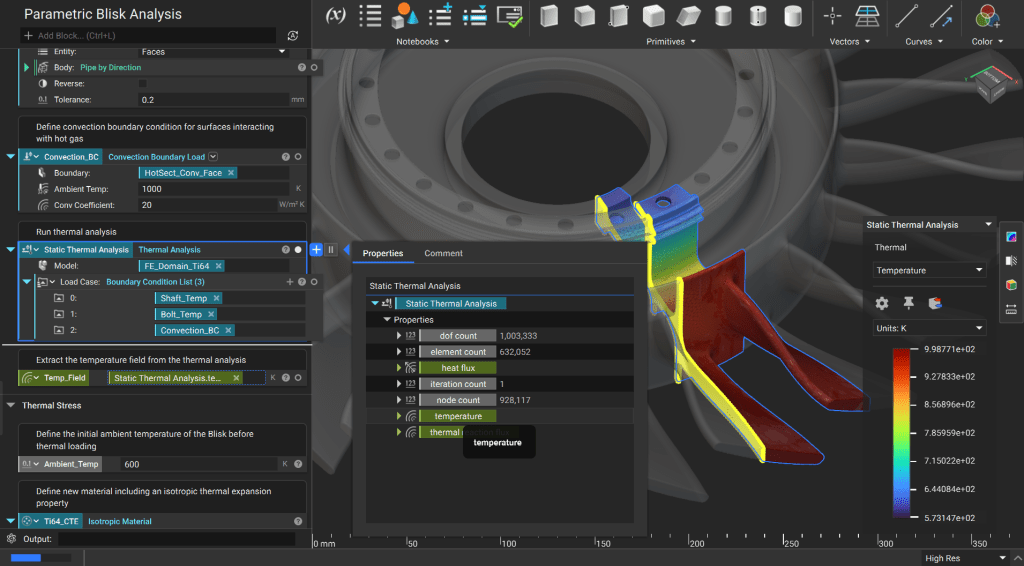Toggle visibility circle of Temp_Field block

pos(298,378)
